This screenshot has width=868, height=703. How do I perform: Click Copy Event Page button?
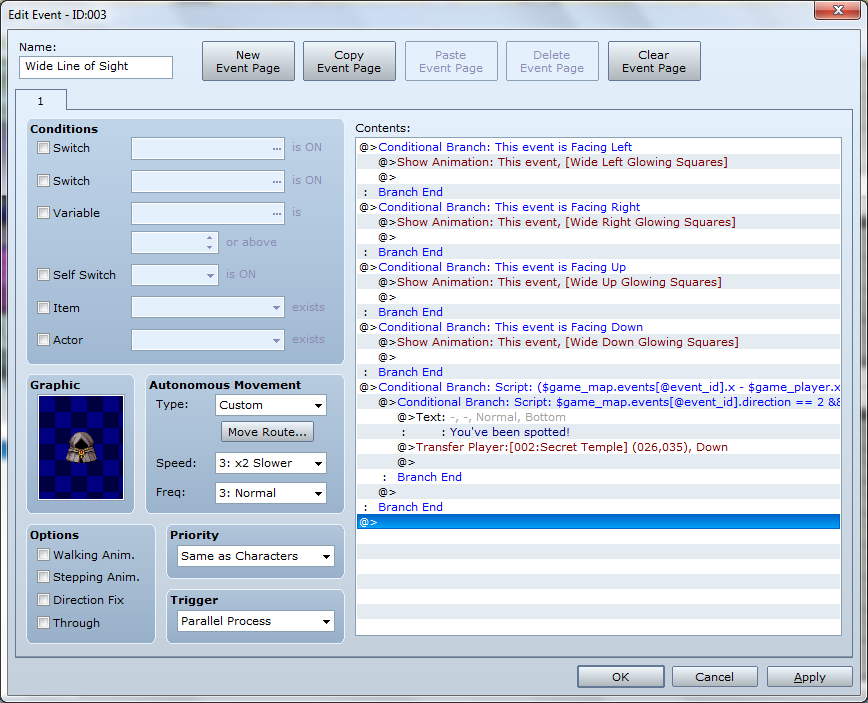349,61
